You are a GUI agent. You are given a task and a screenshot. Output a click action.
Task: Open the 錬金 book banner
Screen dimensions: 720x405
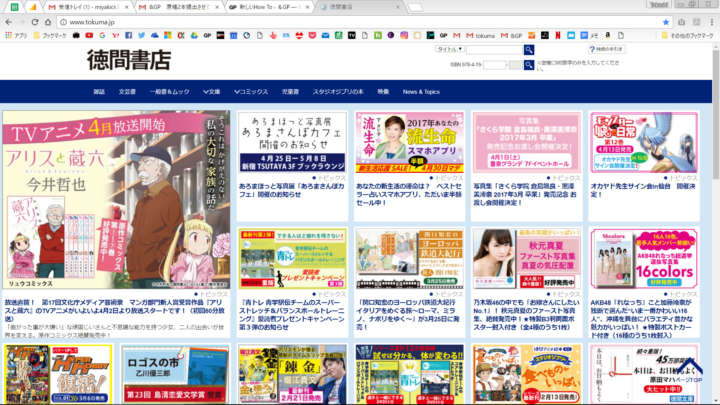click(292, 374)
